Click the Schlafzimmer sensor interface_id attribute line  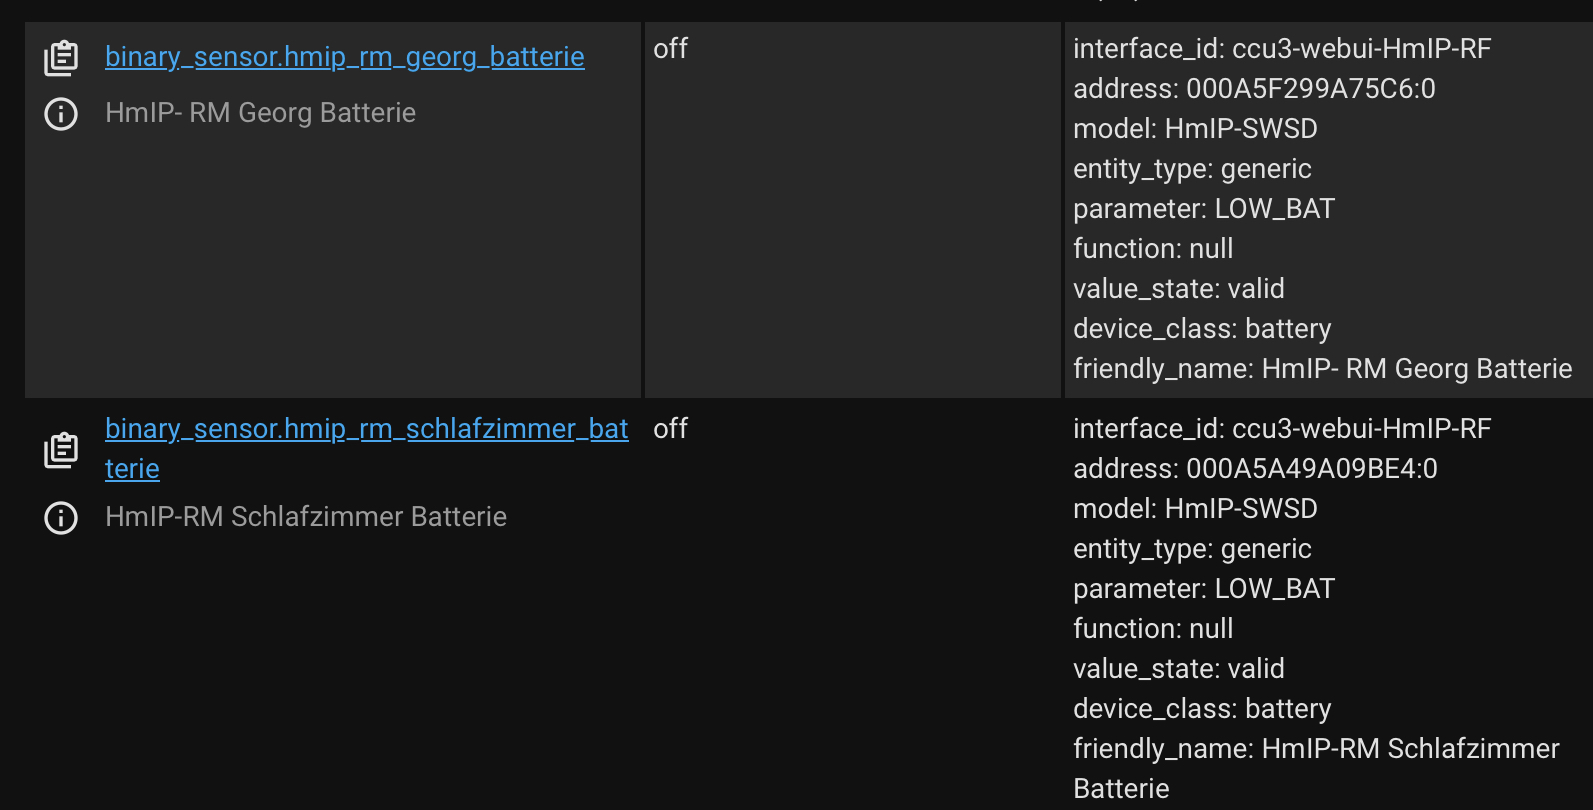(1282, 429)
